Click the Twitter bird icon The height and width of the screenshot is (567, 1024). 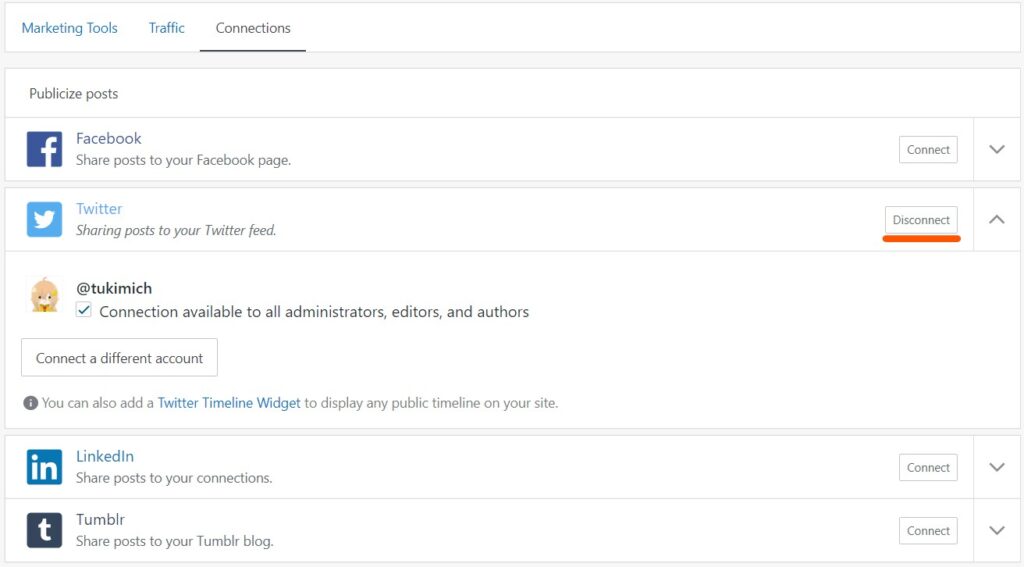(x=44, y=219)
